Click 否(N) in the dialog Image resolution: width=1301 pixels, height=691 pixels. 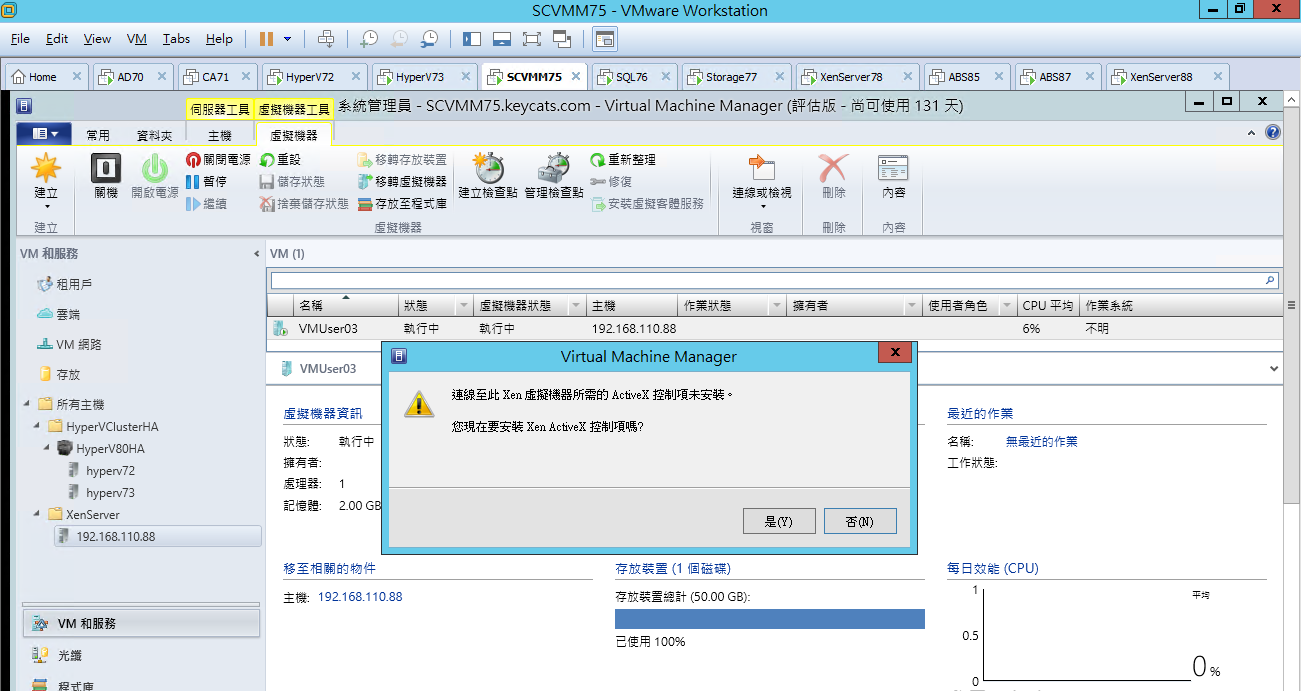860,521
